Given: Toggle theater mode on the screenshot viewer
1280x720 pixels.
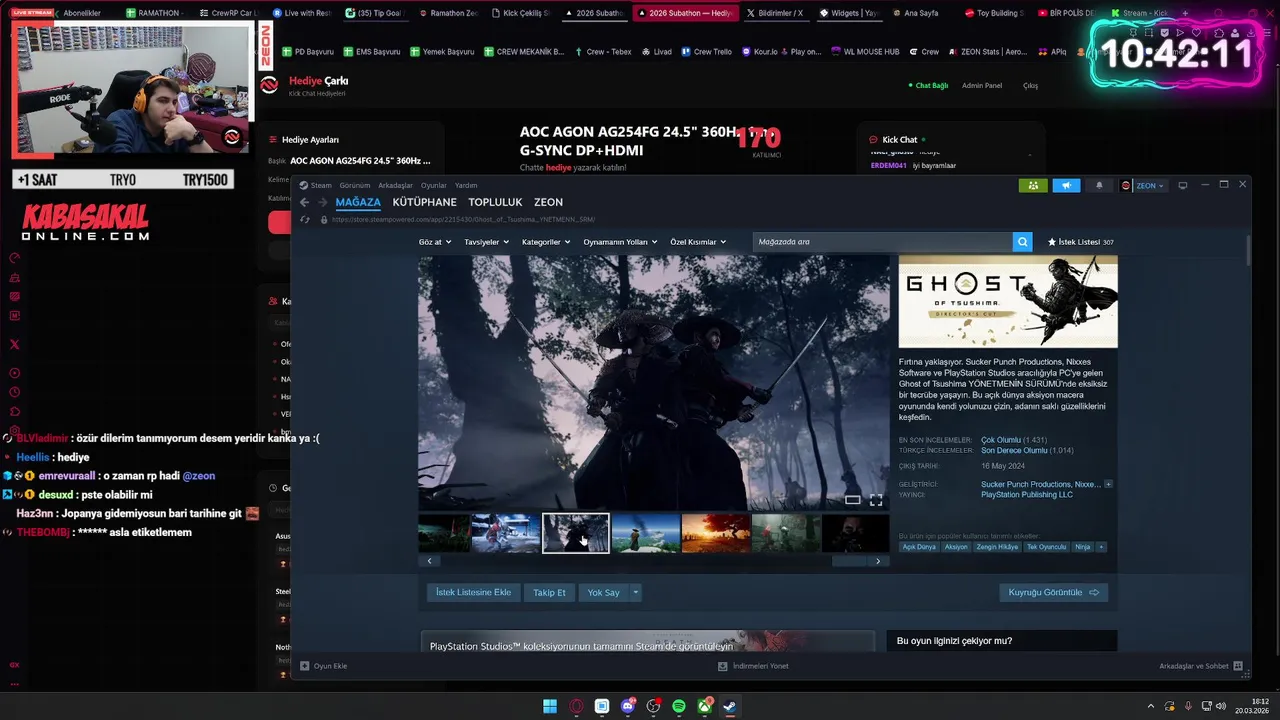Looking at the screenshot, I should coord(853,500).
